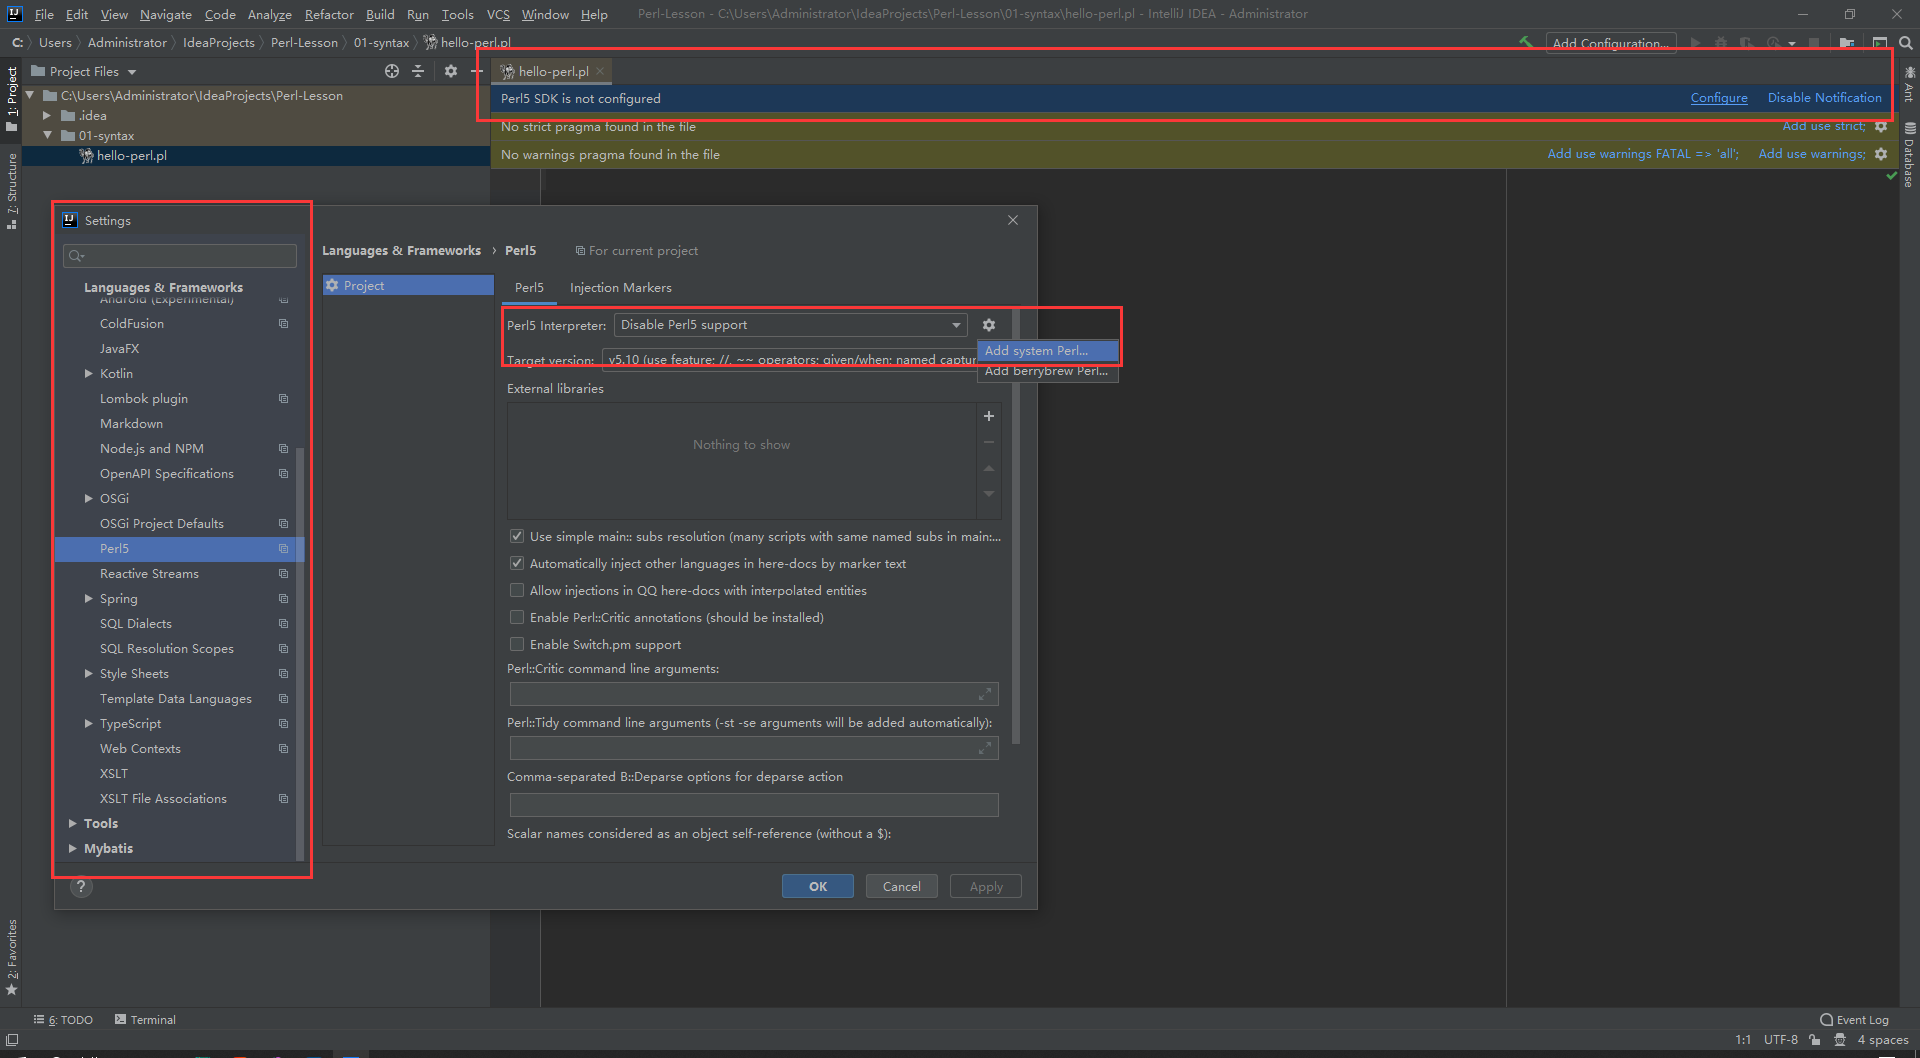Expand the .idea folder

point(46,116)
